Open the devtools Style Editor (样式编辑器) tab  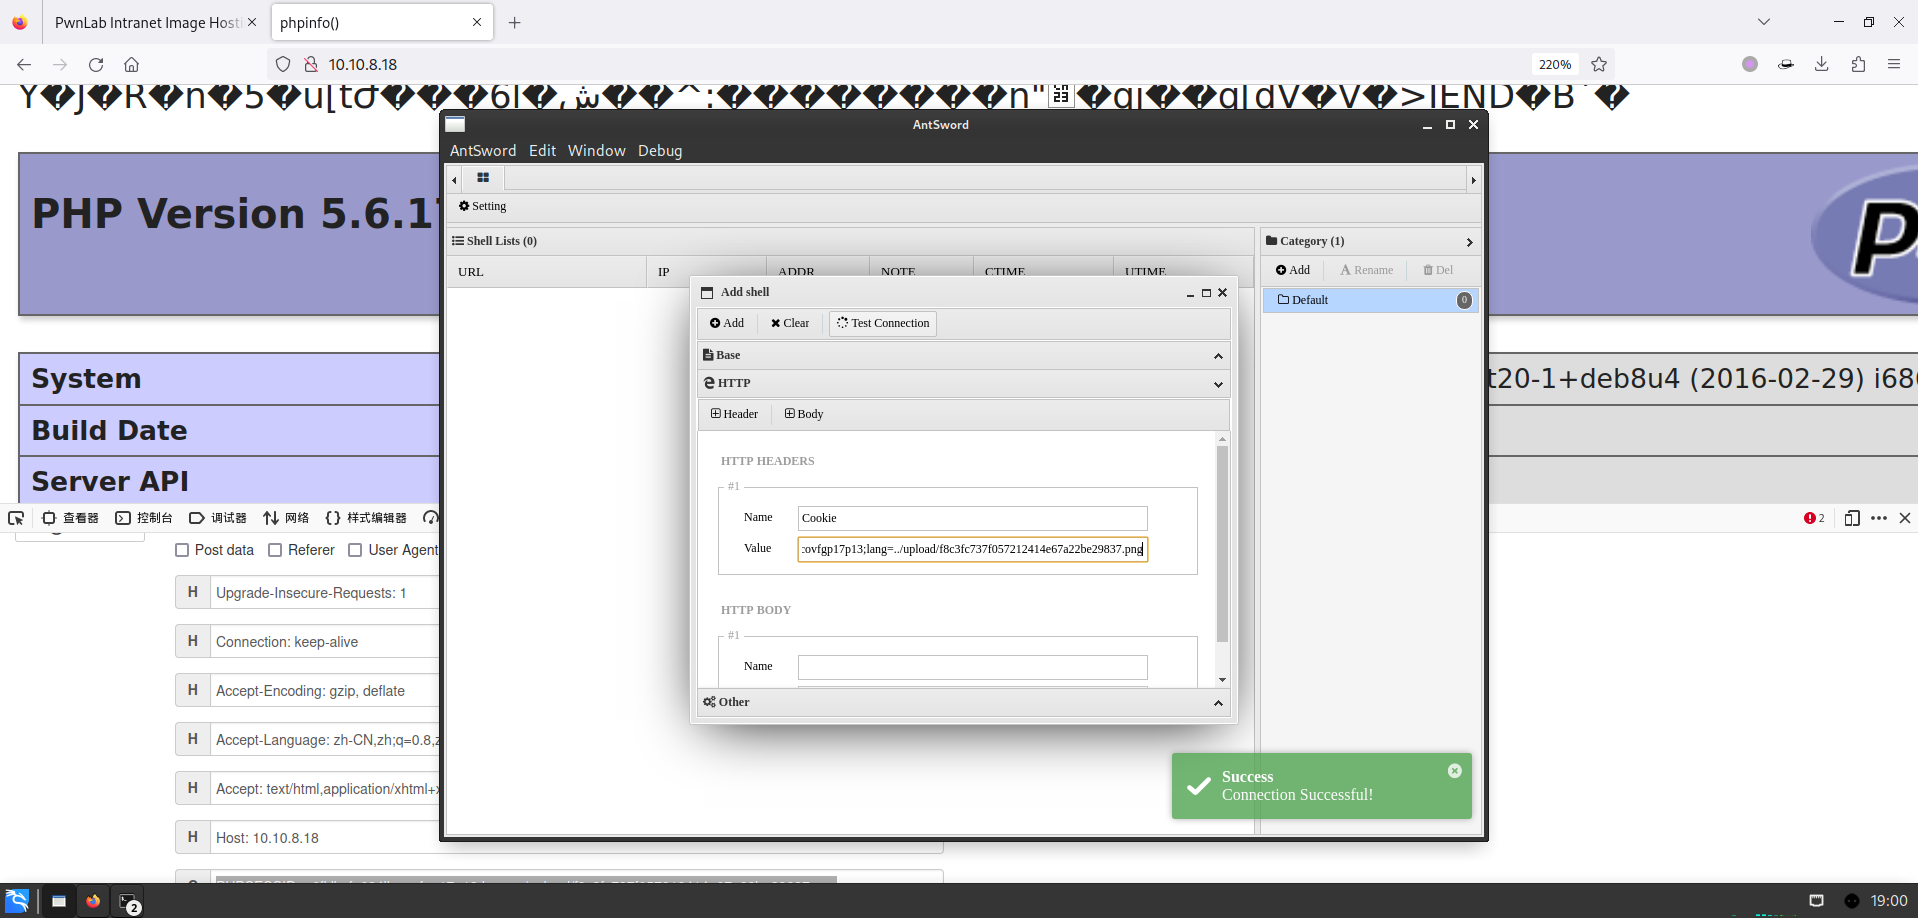[366, 518]
